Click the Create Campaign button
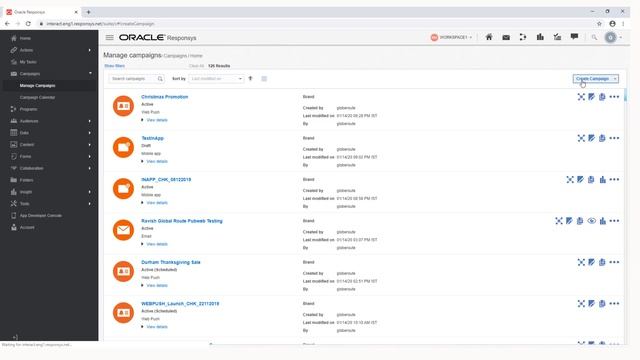 pyautogui.click(x=592, y=79)
